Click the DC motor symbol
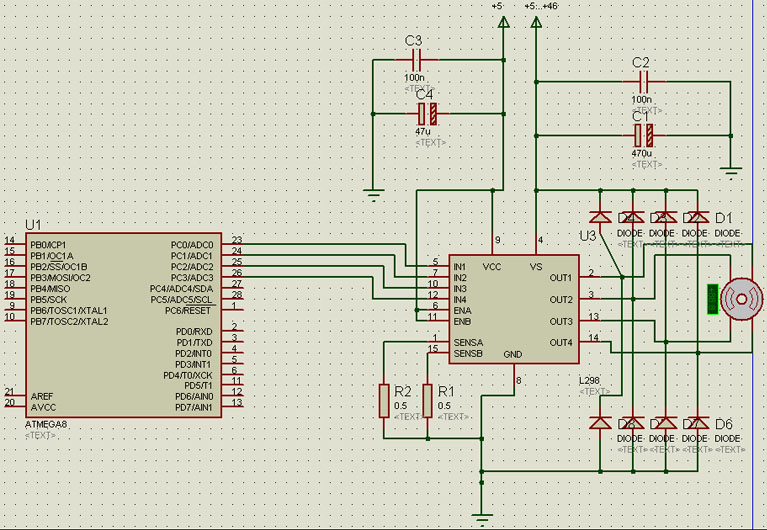 coord(742,300)
